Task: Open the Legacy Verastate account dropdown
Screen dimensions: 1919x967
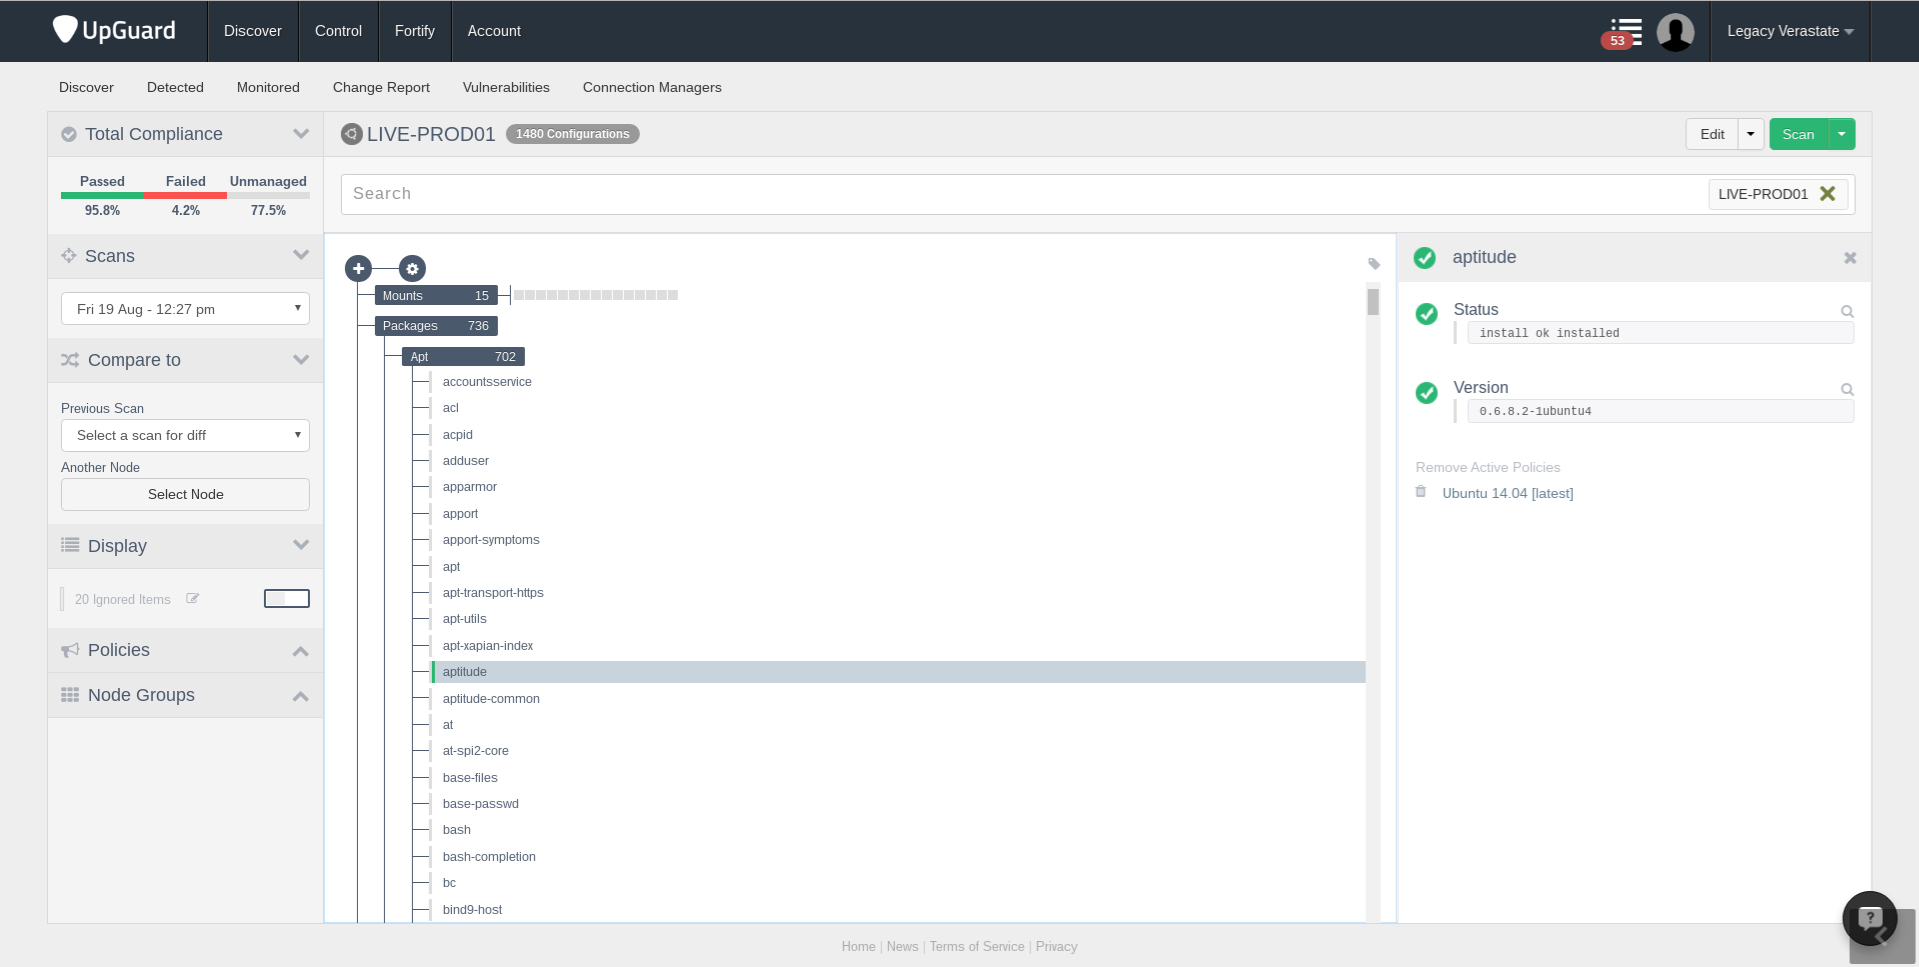Action: click(x=1790, y=31)
